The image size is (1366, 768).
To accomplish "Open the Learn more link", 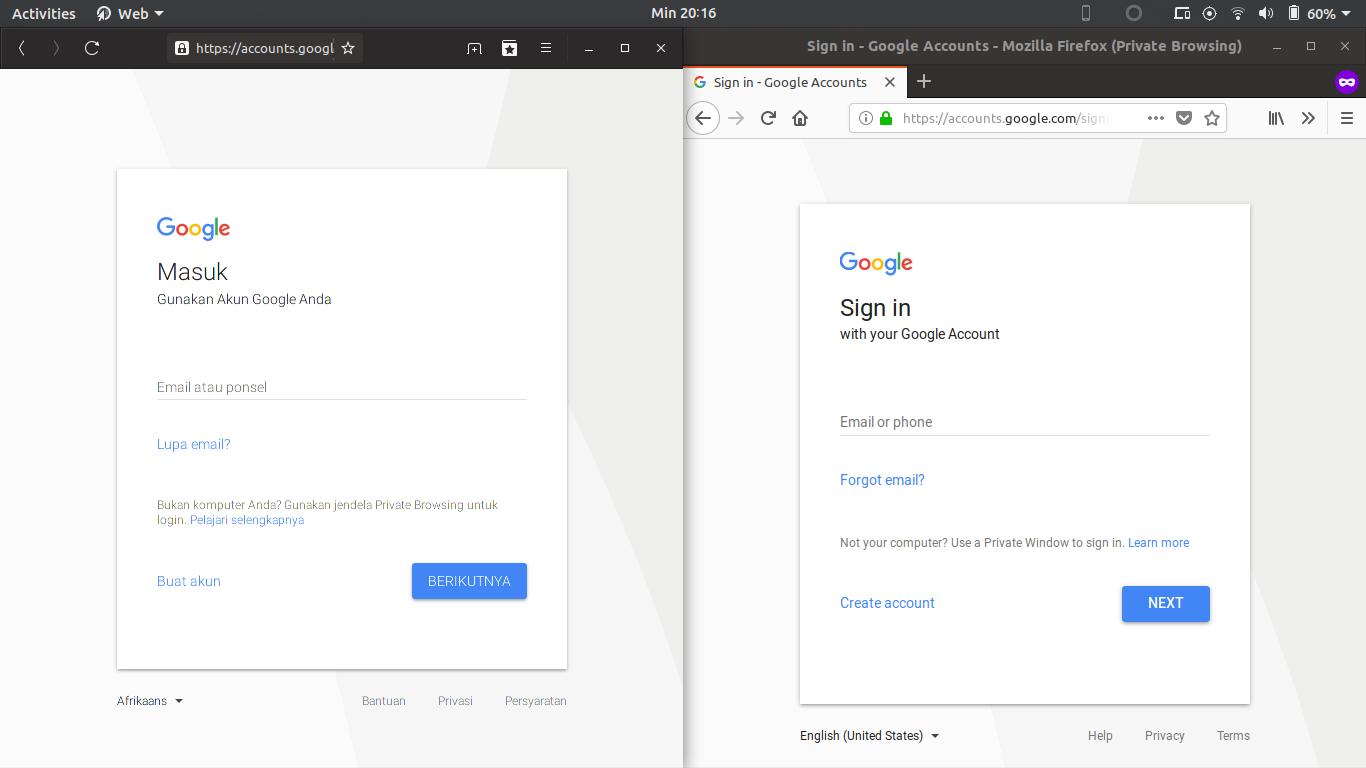I will click(1158, 543).
